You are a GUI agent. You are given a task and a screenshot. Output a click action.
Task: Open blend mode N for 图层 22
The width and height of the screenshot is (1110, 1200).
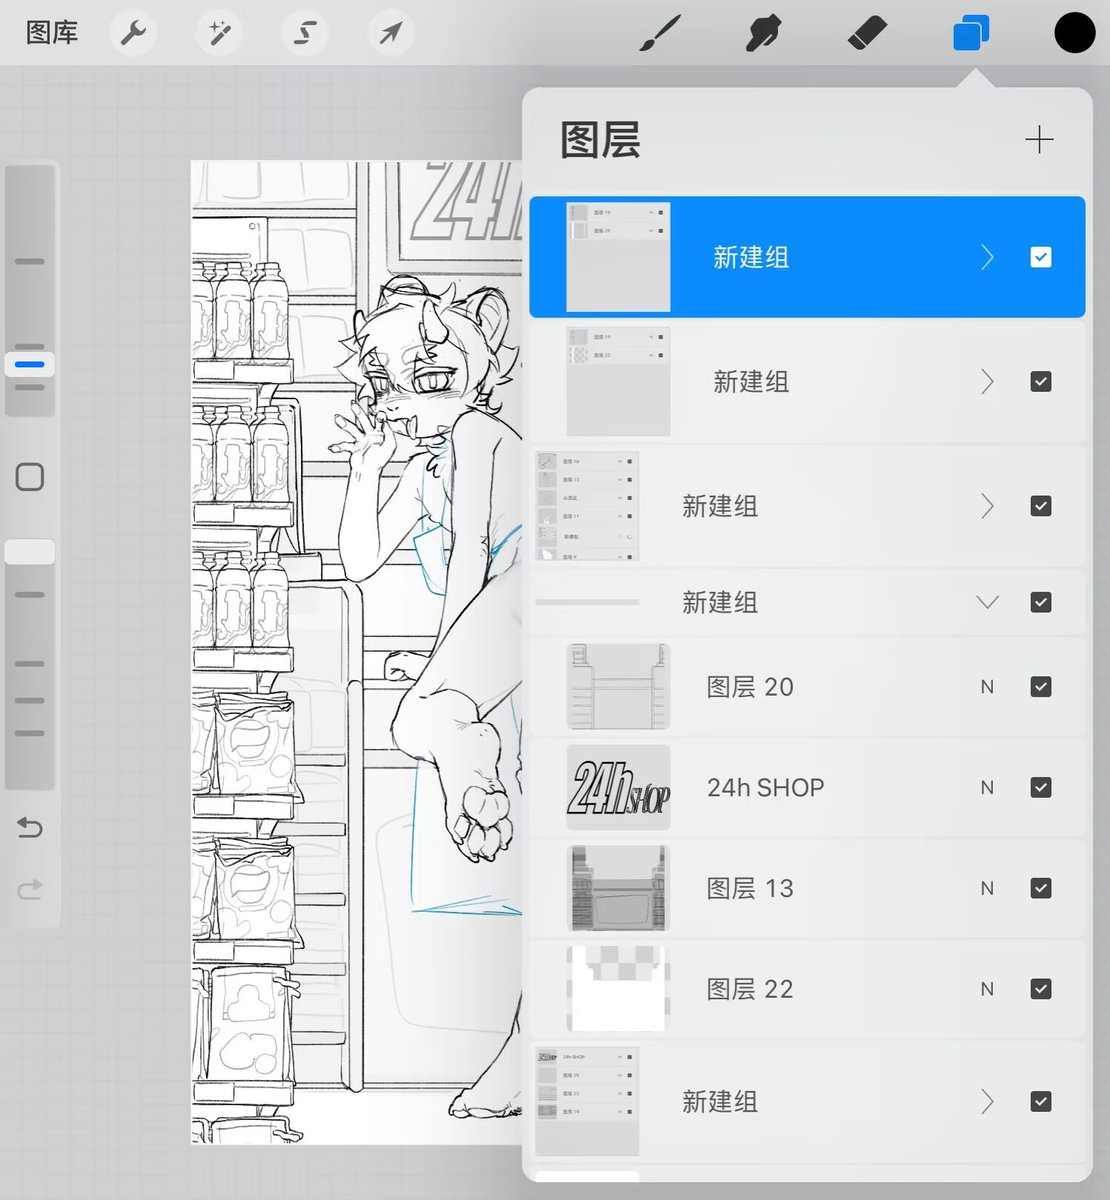click(987, 989)
